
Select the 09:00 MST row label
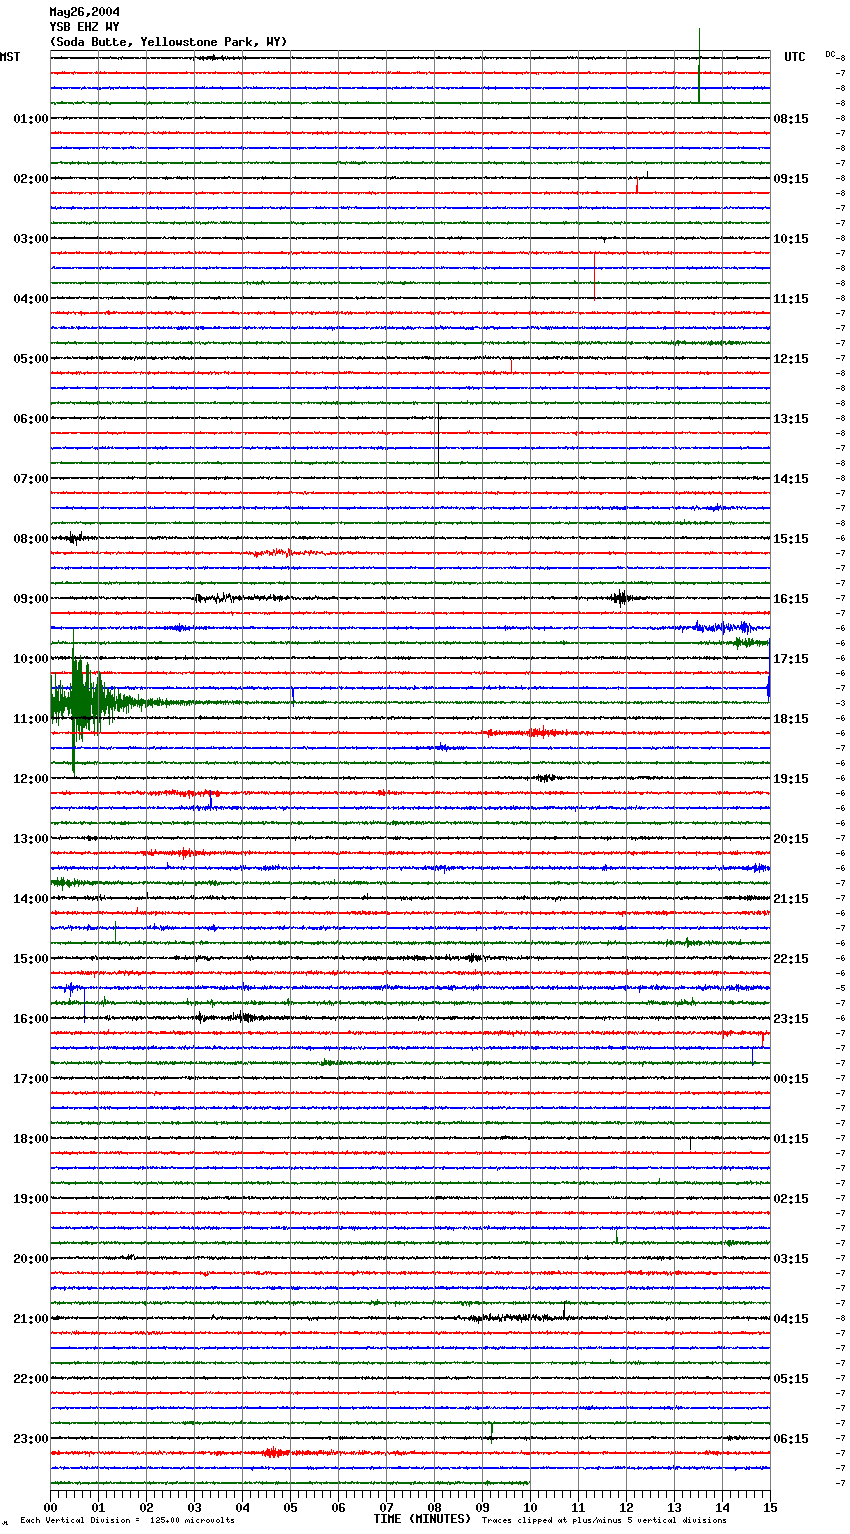pyautogui.click(x=31, y=599)
